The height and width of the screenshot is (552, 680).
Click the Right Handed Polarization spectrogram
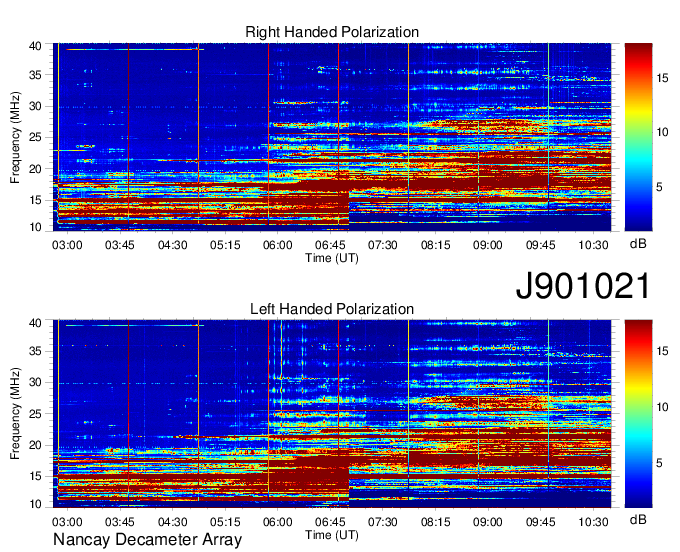[x=332, y=137]
